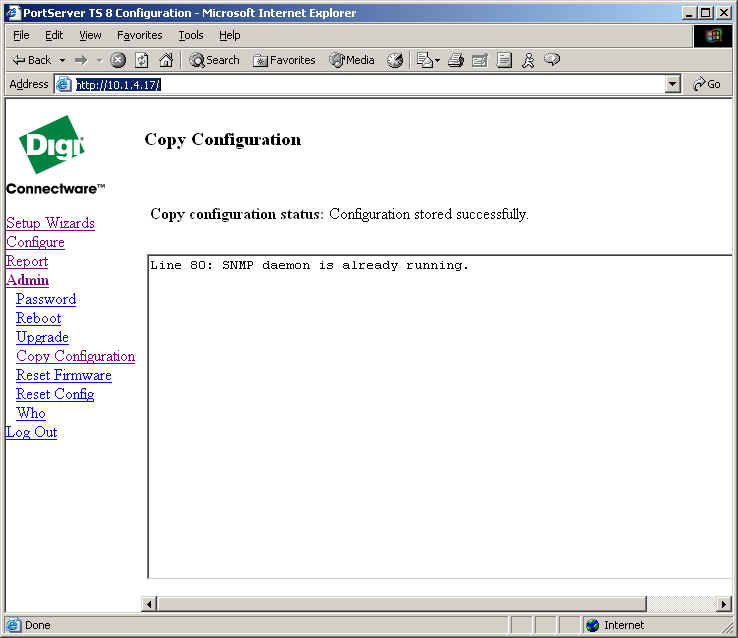The width and height of the screenshot is (738, 638).
Task: Click the horizontal scrollbar right arrow
Action: 724,604
